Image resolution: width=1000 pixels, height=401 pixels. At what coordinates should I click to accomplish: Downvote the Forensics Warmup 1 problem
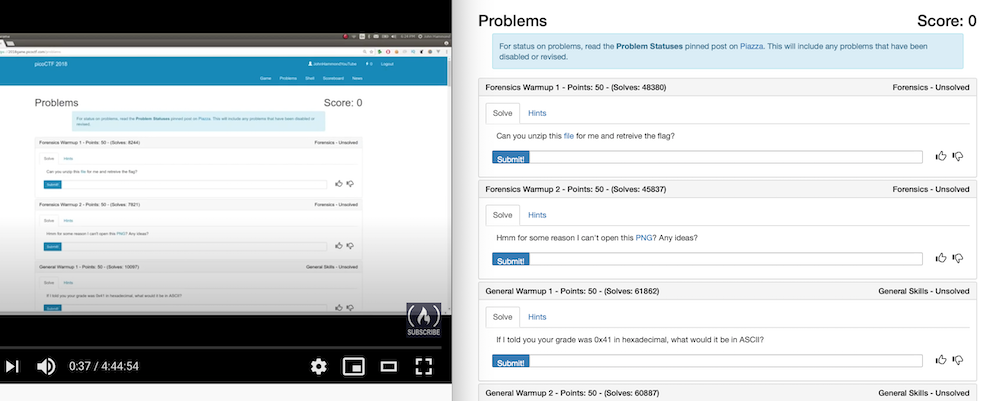tap(957, 156)
